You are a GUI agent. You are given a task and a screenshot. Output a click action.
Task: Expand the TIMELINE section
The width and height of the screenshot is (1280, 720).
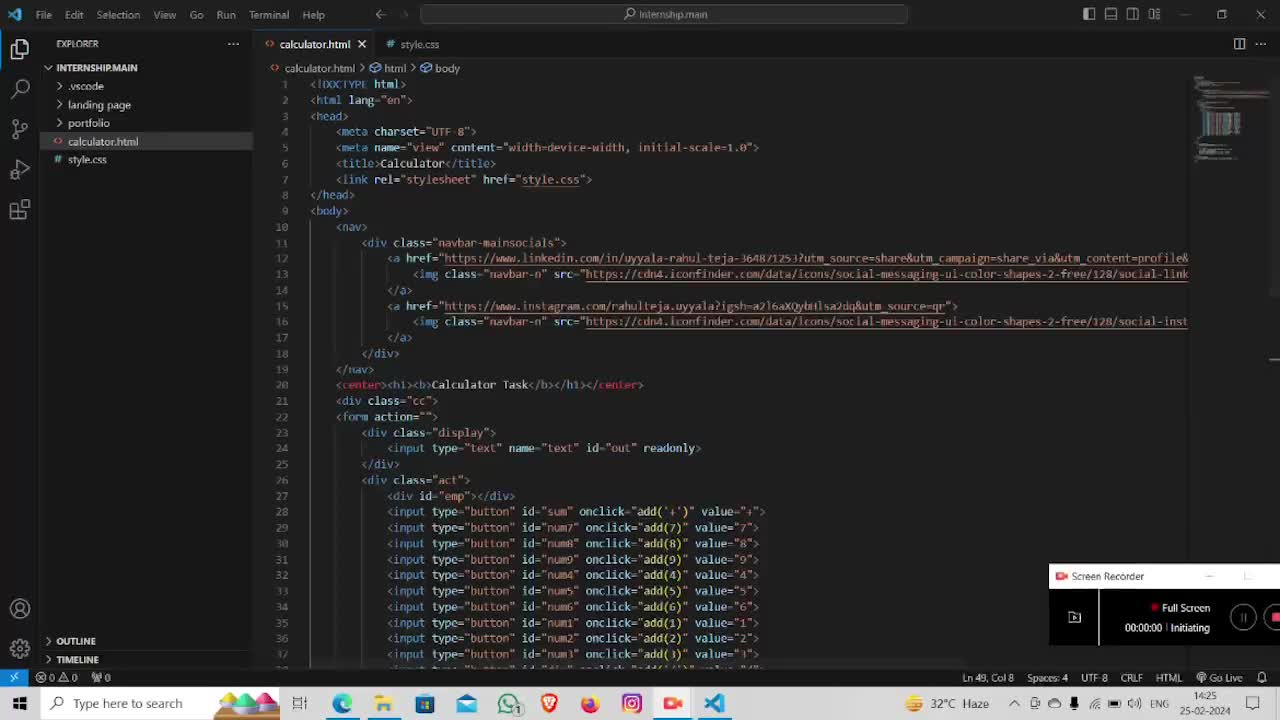(x=77, y=660)
